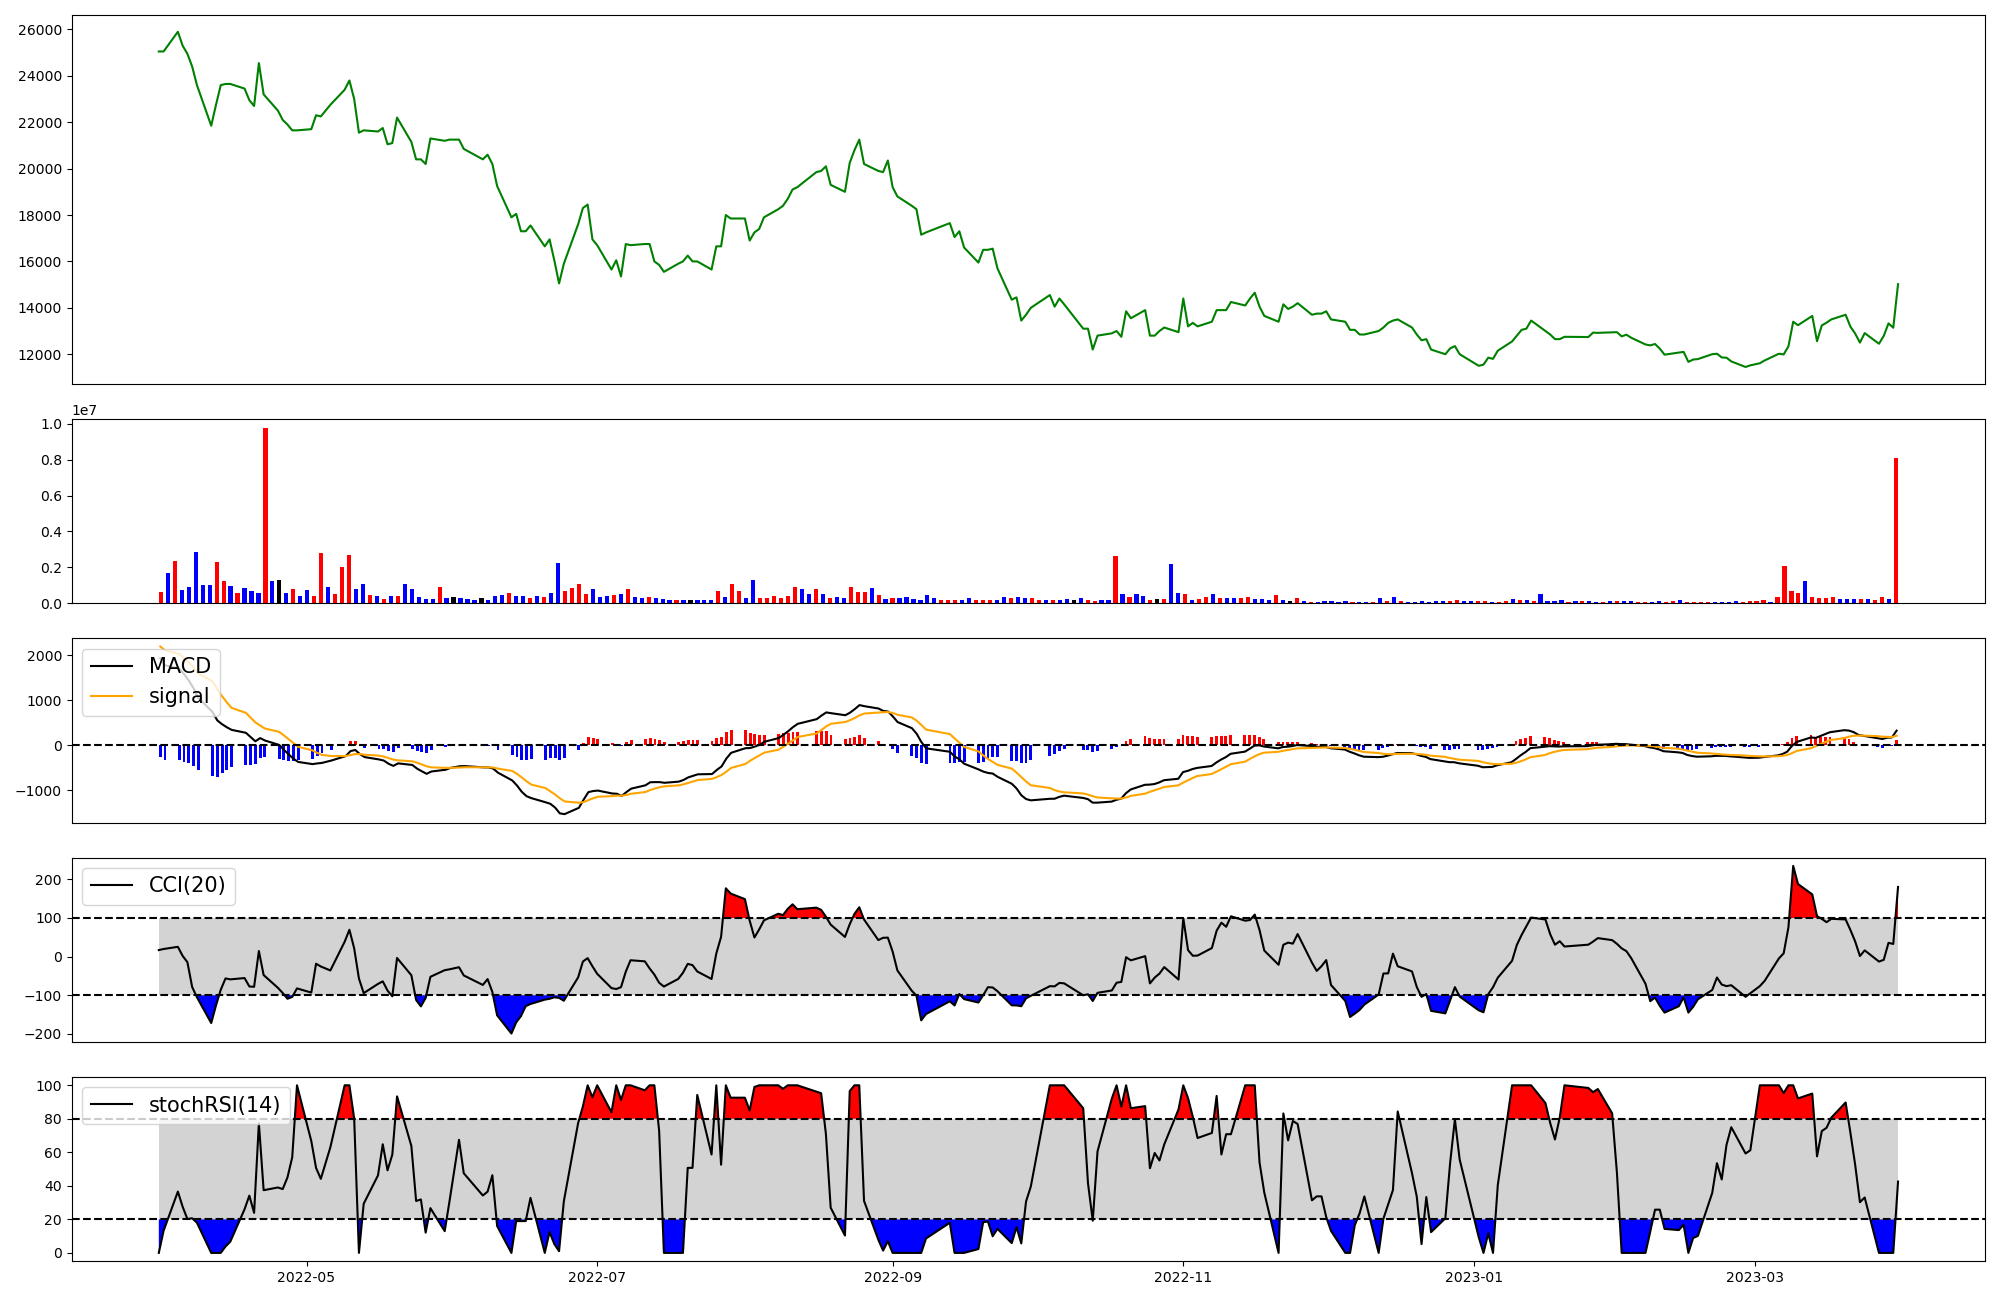Click the 2023-03 date tick label

point(1755,1277)
